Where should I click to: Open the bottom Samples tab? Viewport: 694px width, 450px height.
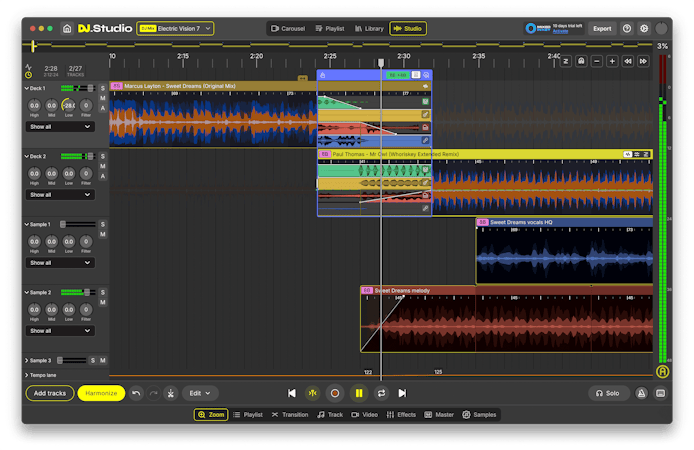click(x=479, y=415)
